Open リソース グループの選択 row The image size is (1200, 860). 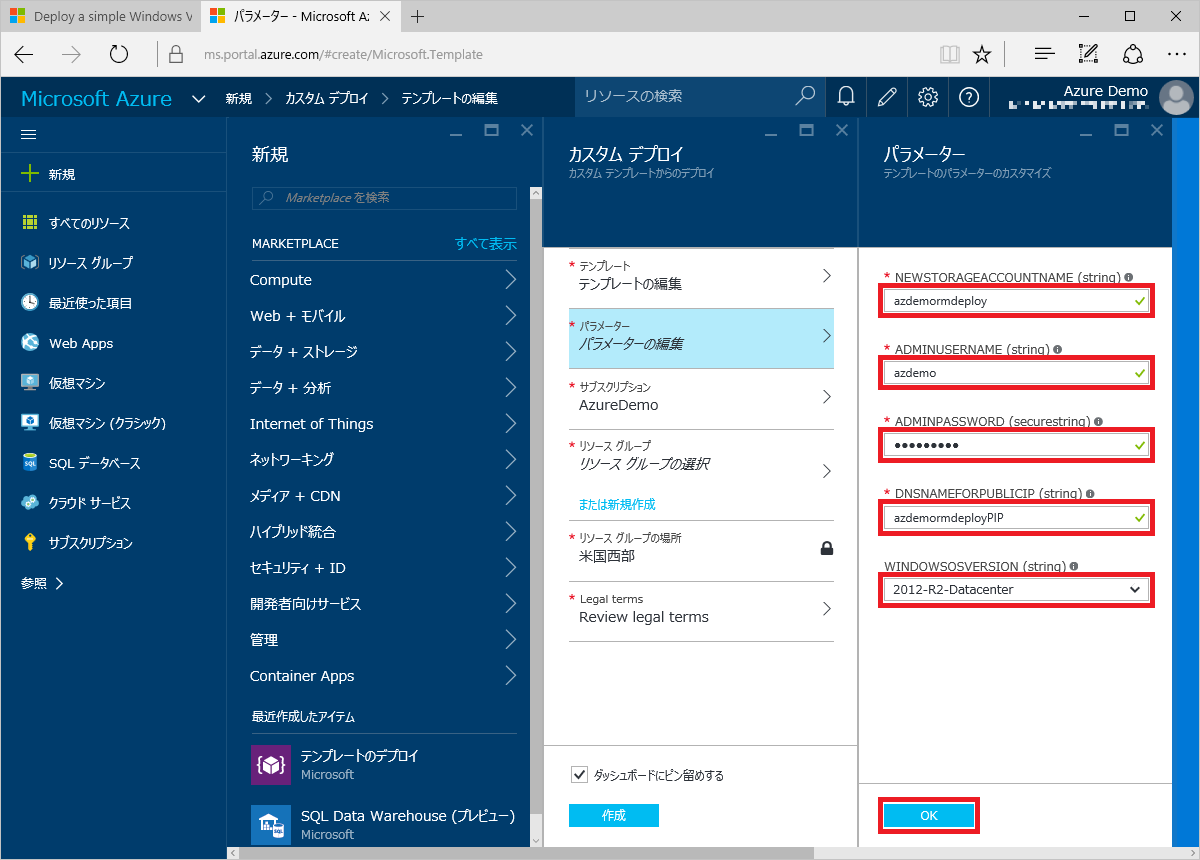701,458
